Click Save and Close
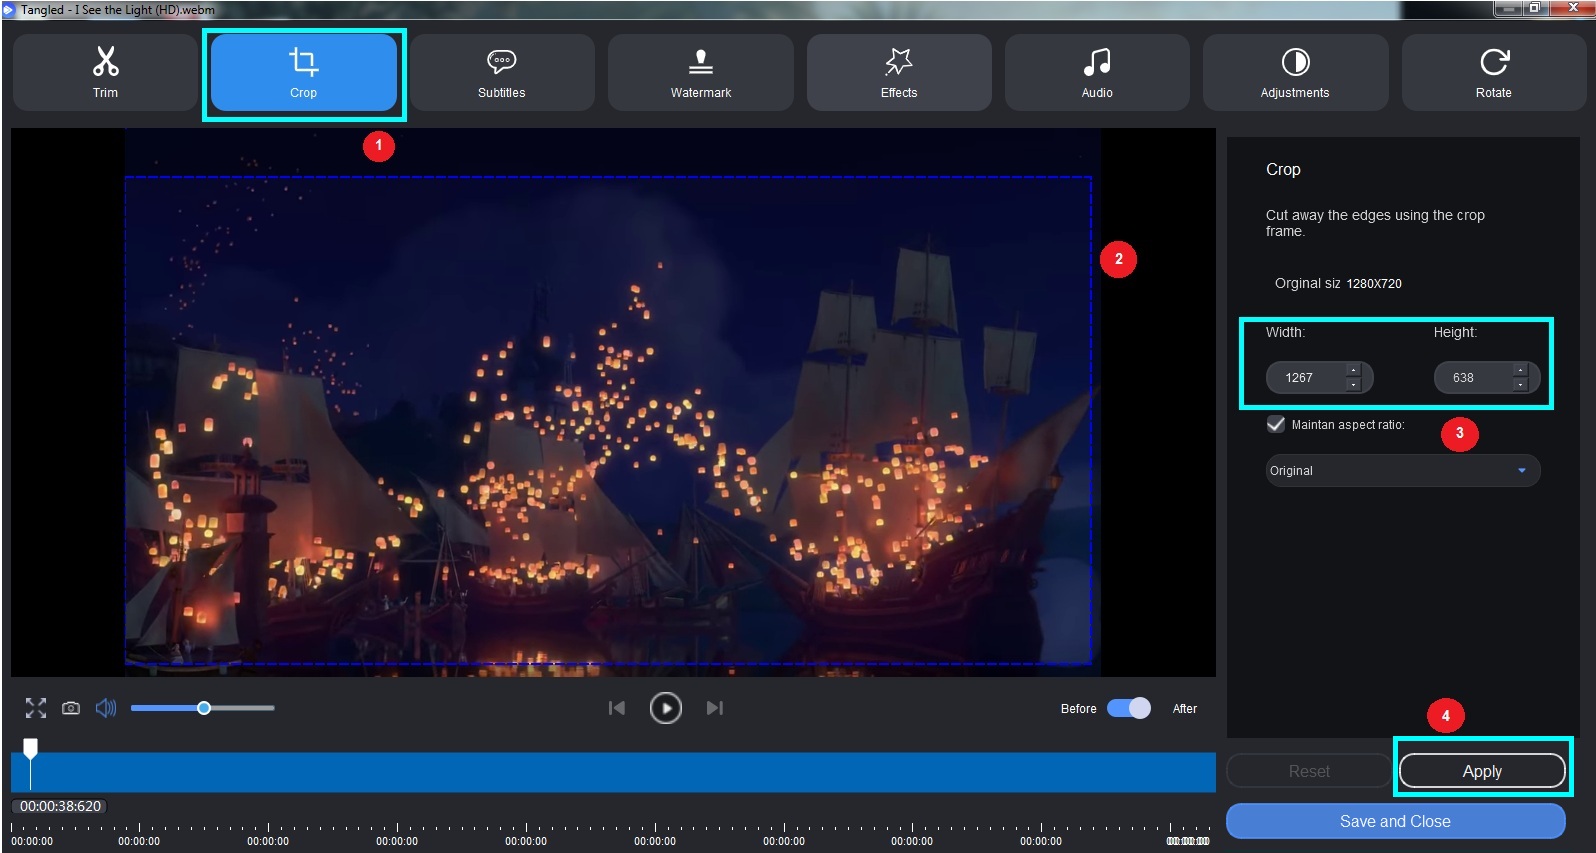The height and width of the screenshot is (853, 1596). 1395,821
